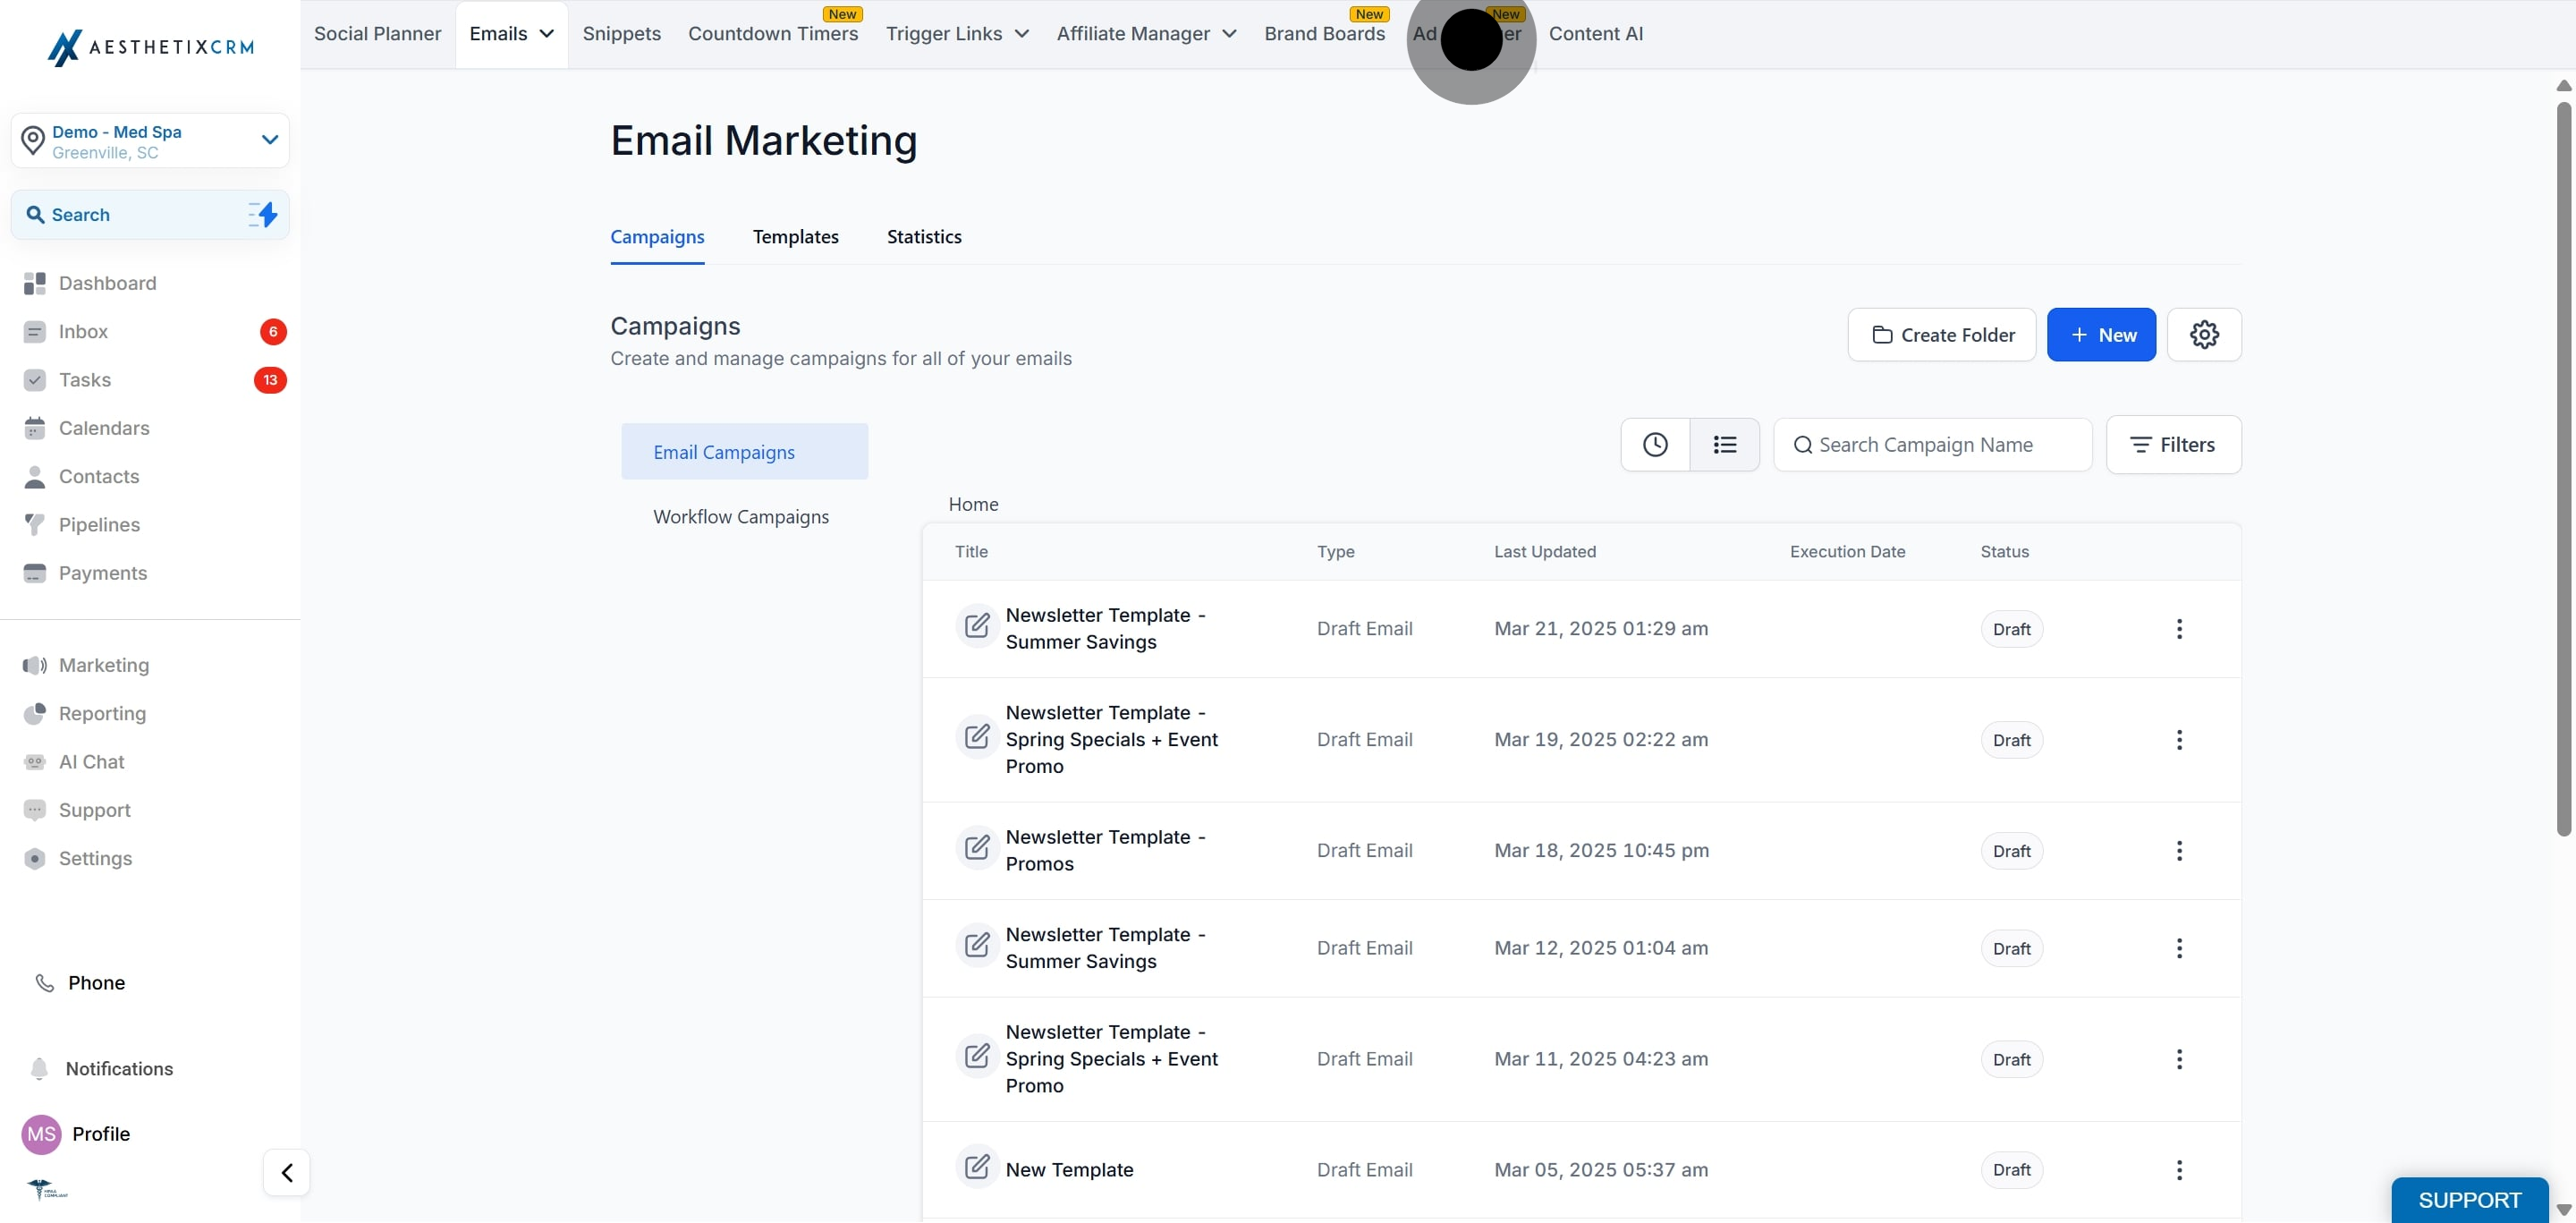Expand Demo - Med Spa location selector
Screen dimensions: 2576x1223
coord(269,140)
